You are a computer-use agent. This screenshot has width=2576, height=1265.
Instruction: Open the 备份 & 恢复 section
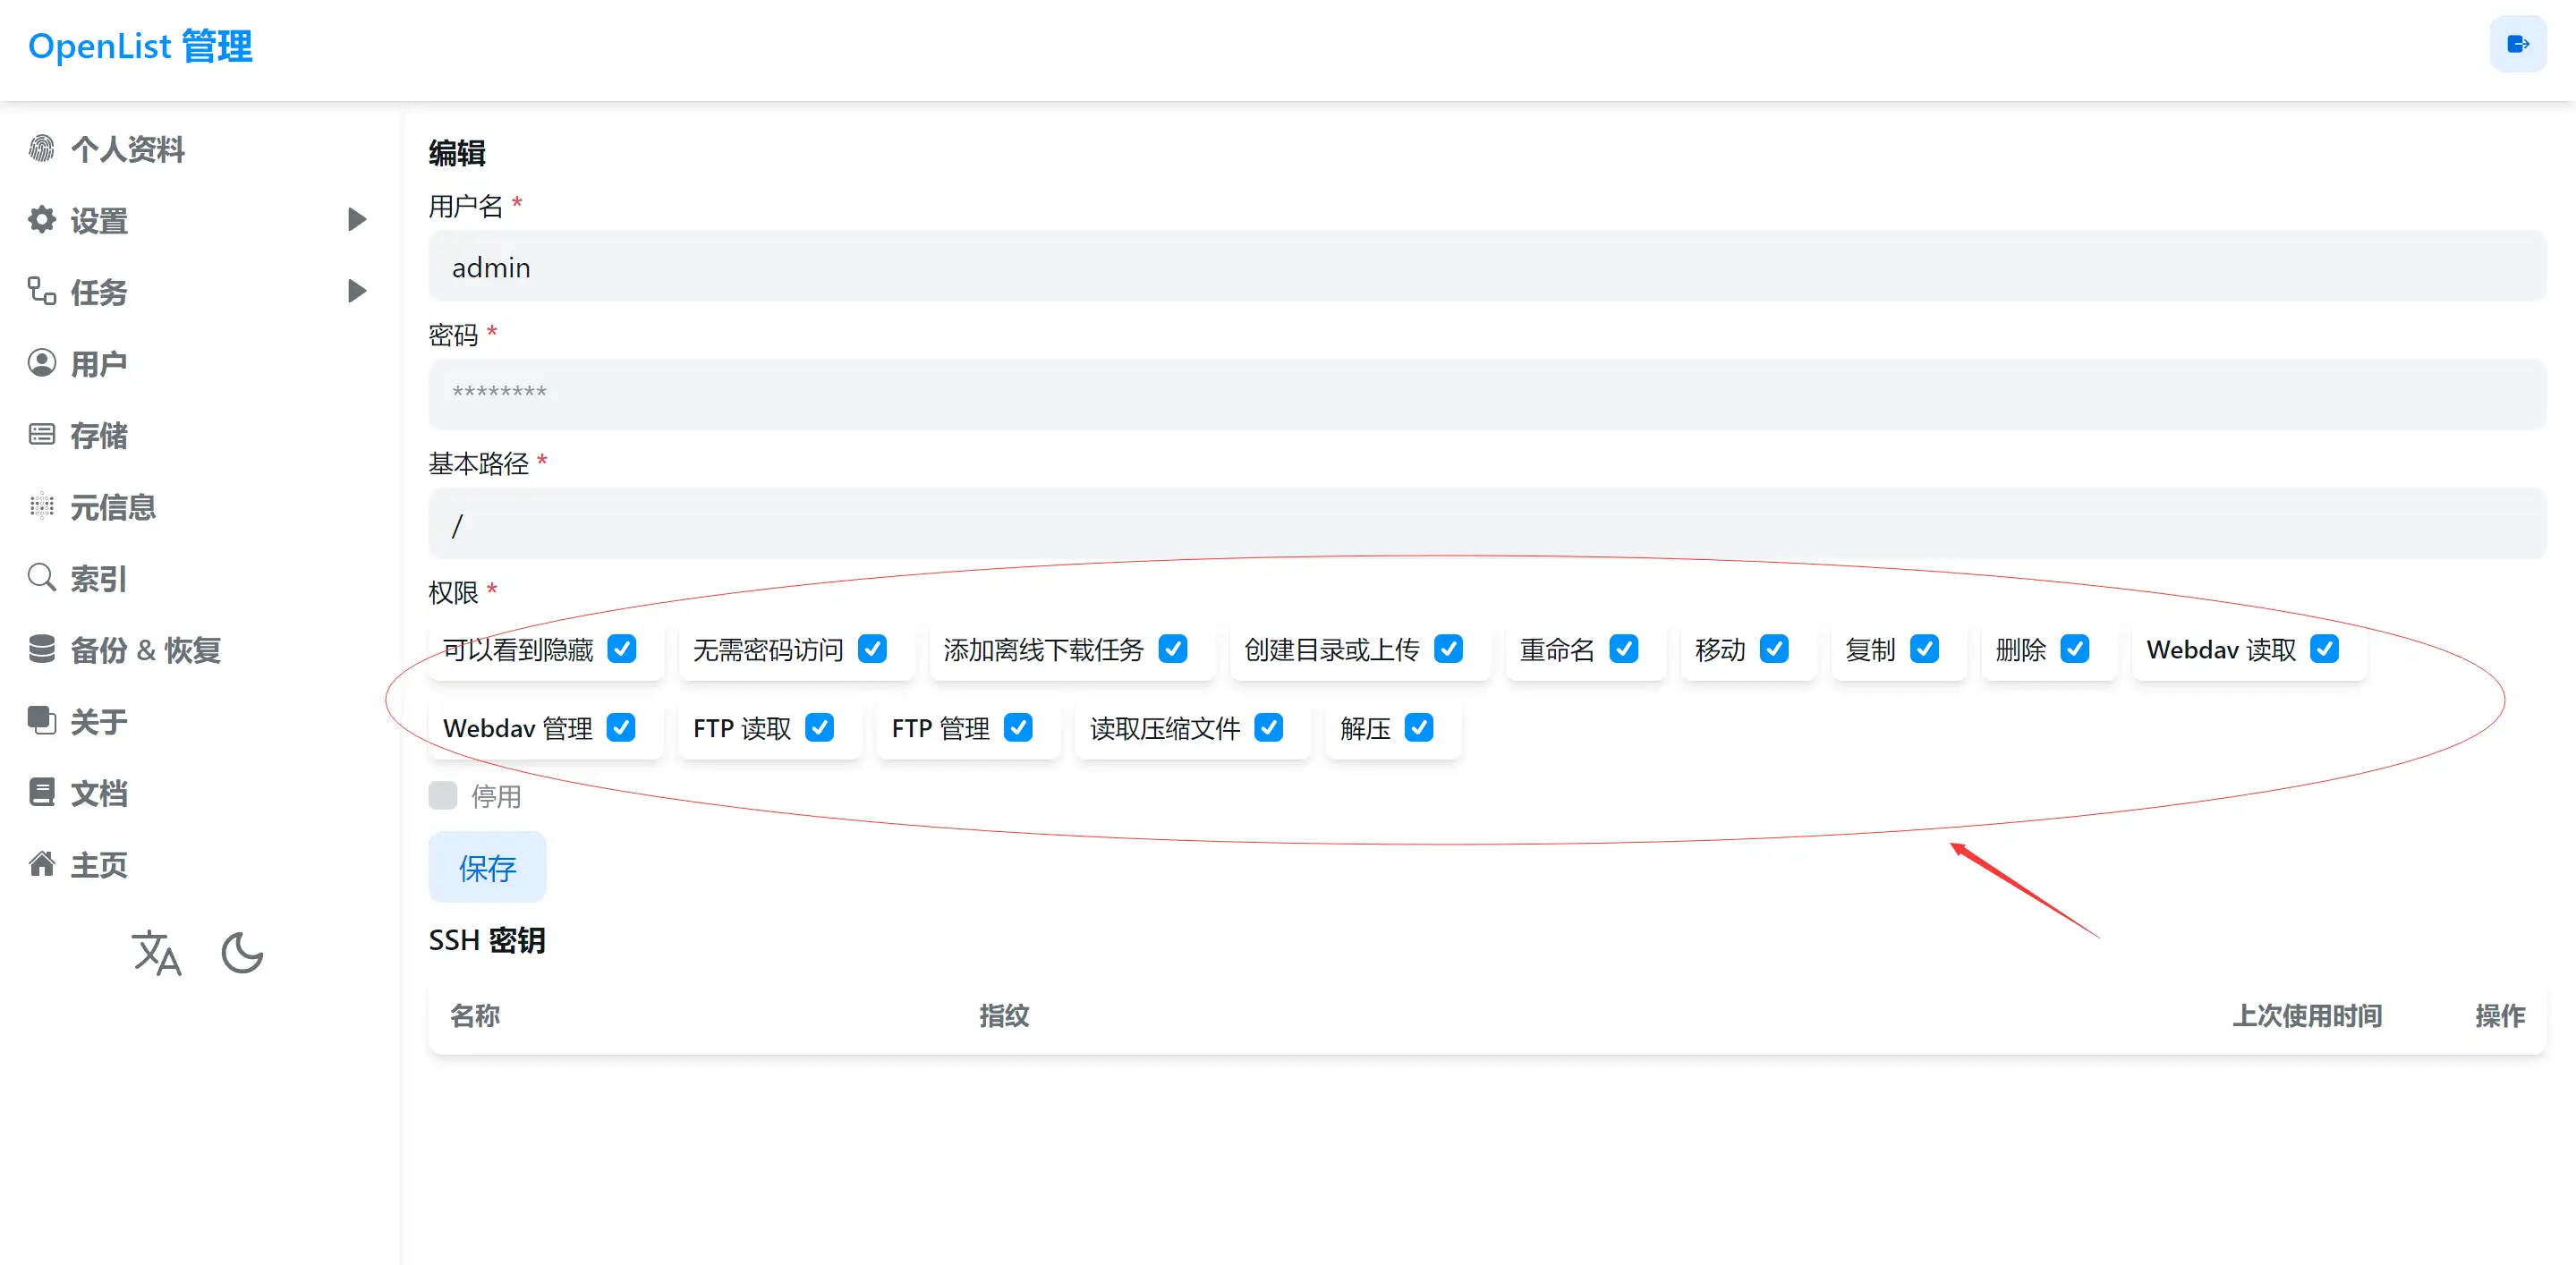click(147, 649)
